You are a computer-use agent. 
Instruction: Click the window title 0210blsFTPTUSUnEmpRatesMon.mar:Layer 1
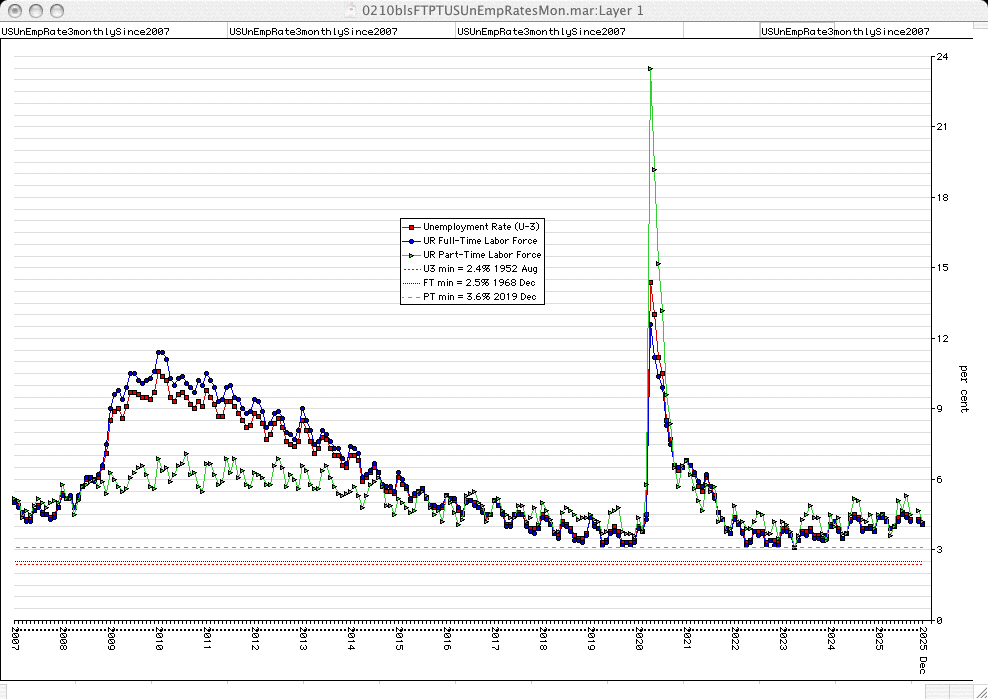point(501,10)
